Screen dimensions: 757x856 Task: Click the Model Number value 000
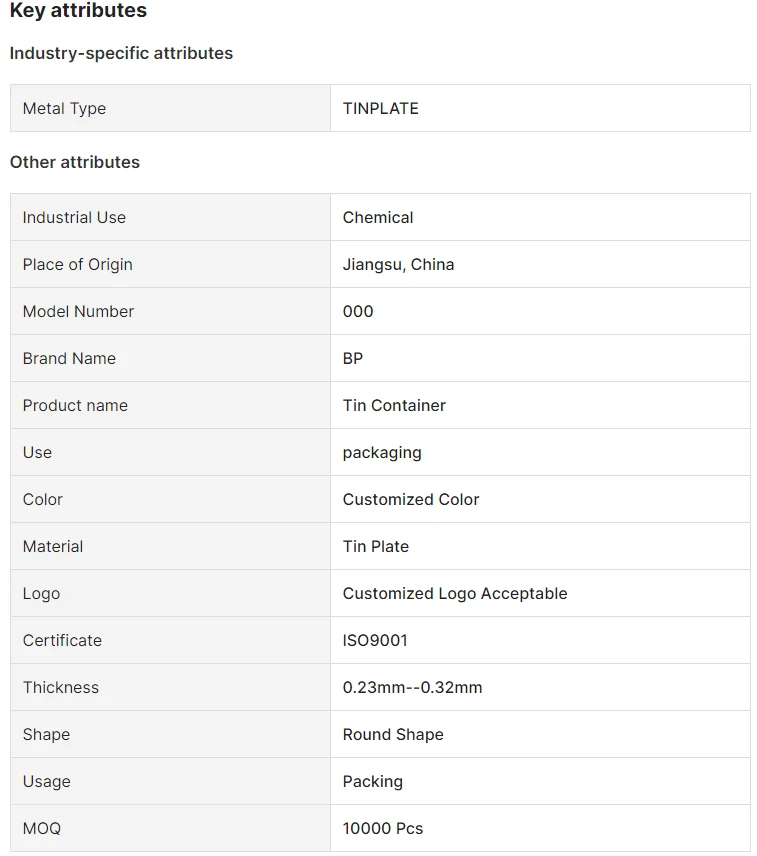pos(358,311)
